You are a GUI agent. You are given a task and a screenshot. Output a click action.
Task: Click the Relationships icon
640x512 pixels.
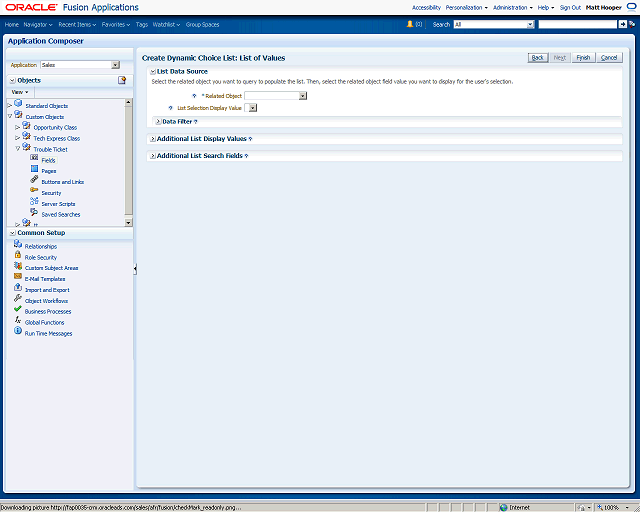(18, 245)
